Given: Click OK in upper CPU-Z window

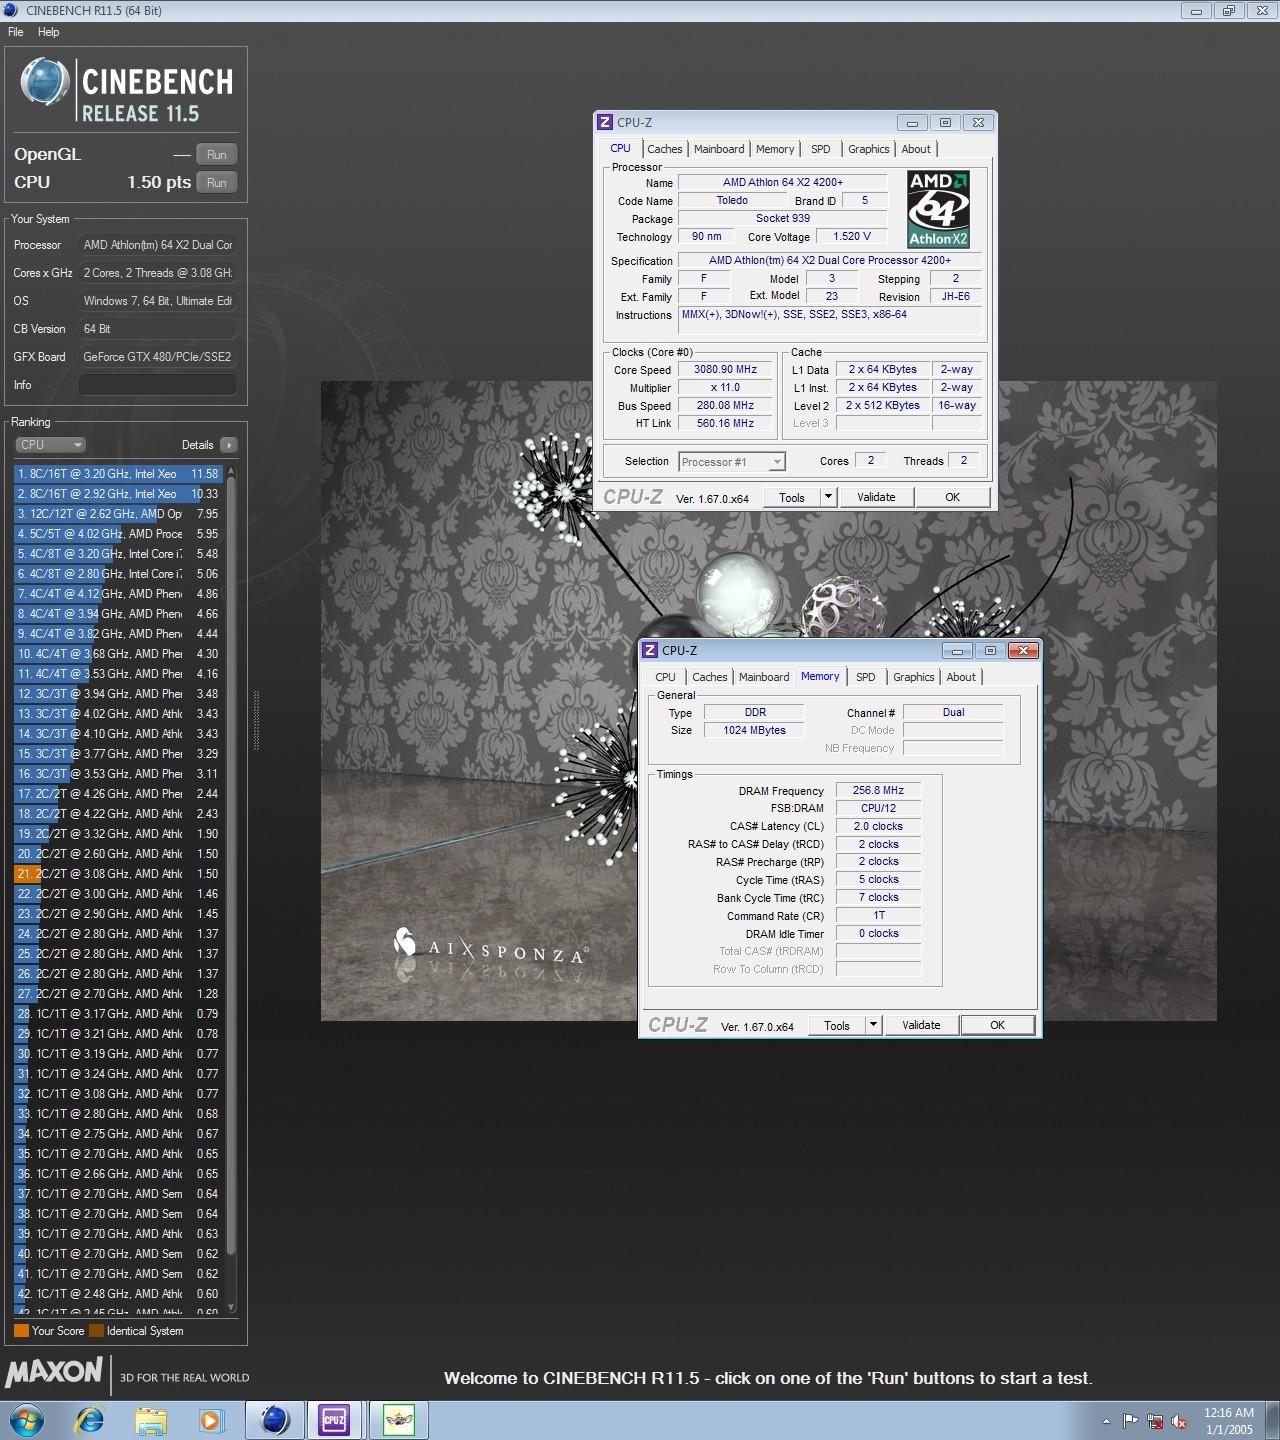Looking at the screenshot, I should [x=952, y=497].
